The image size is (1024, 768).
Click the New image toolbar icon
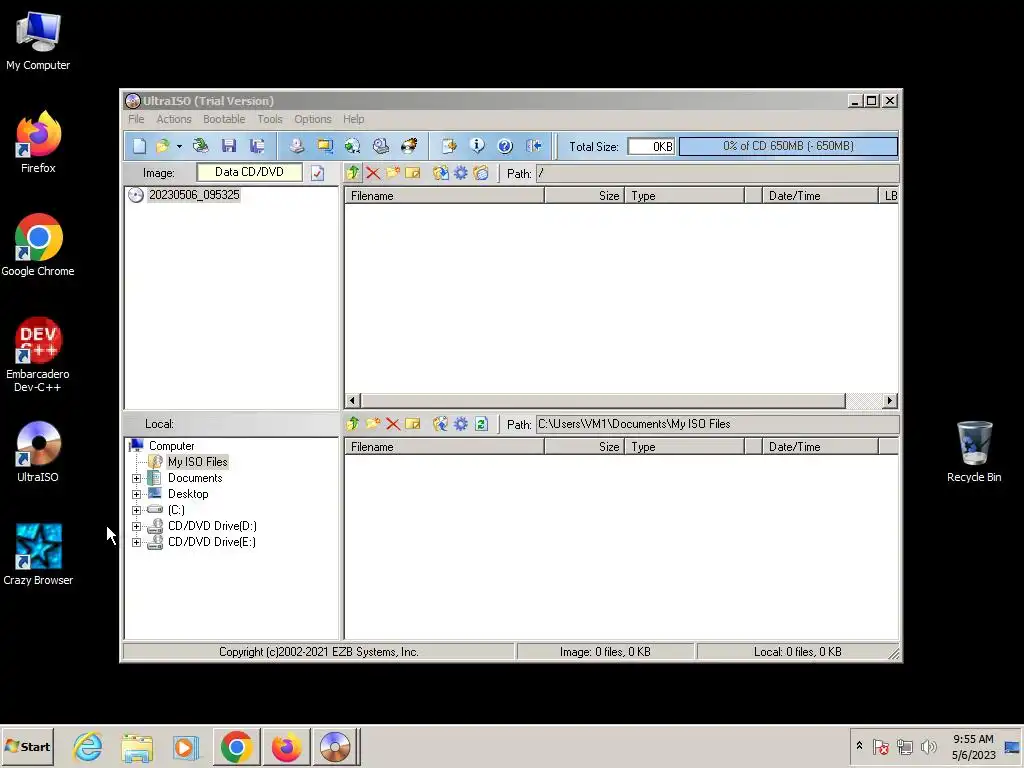click(x=139, y=146)
